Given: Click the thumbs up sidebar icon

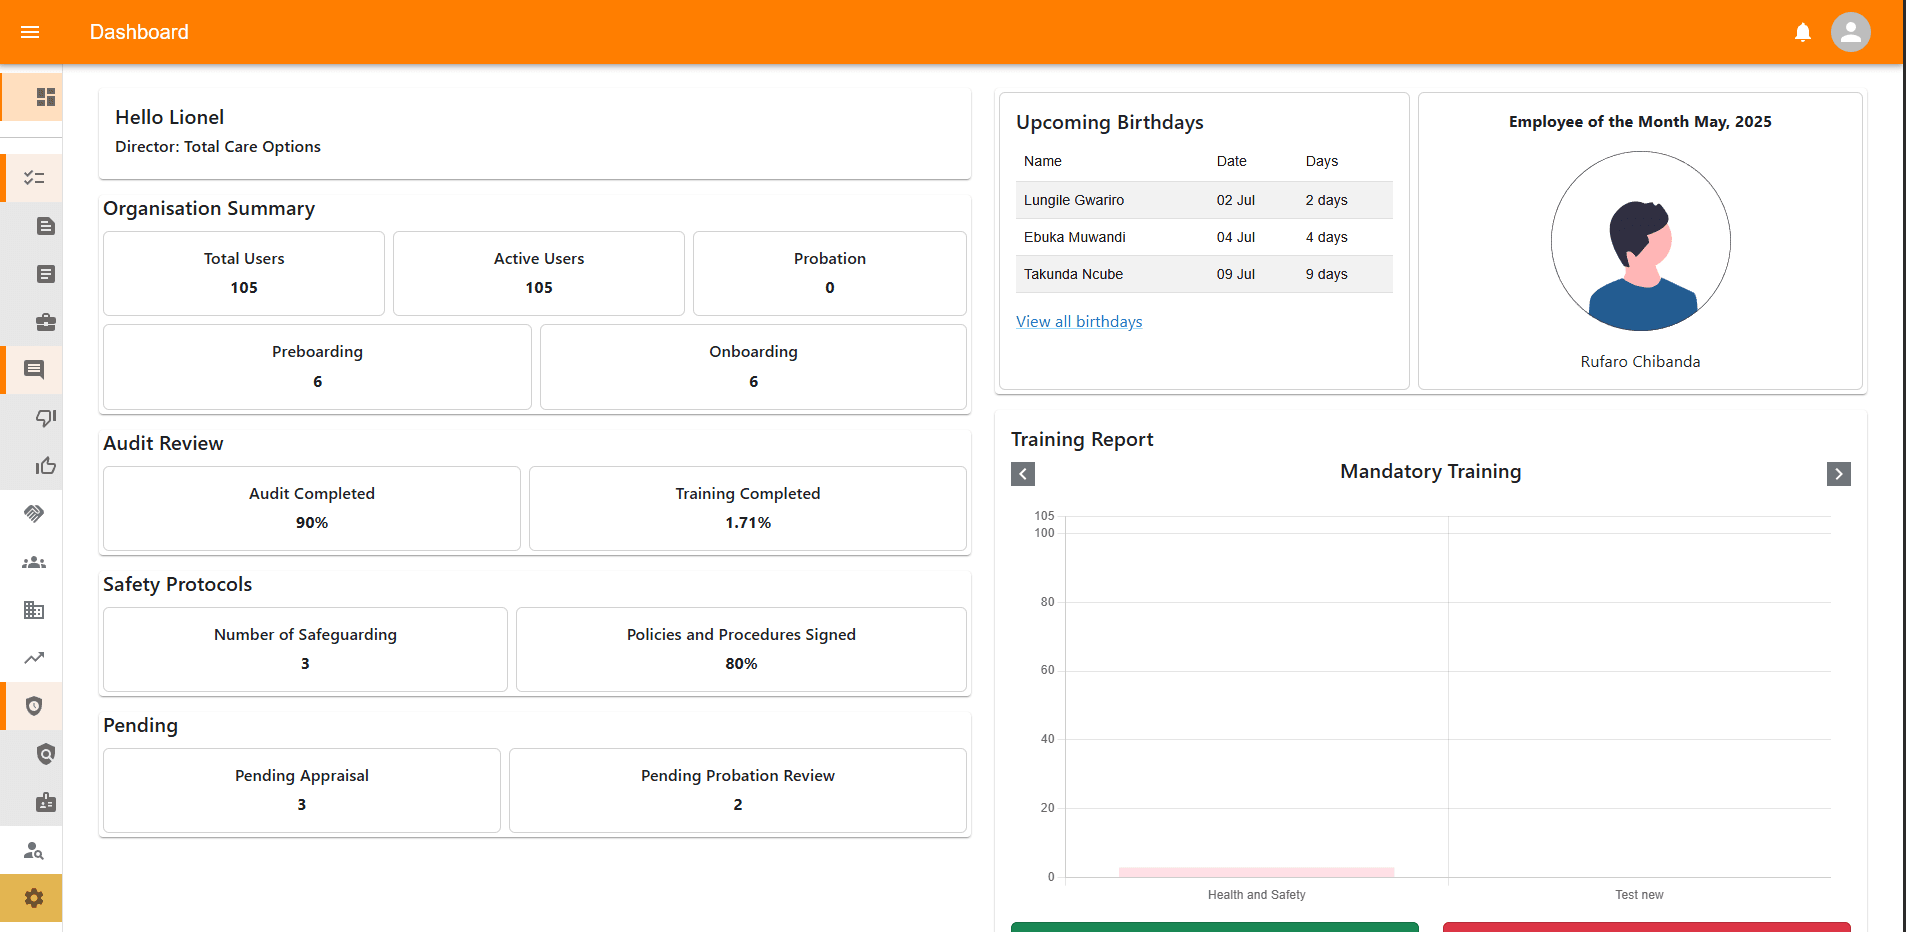Looking at the screenshot, I should pos(45,466).
